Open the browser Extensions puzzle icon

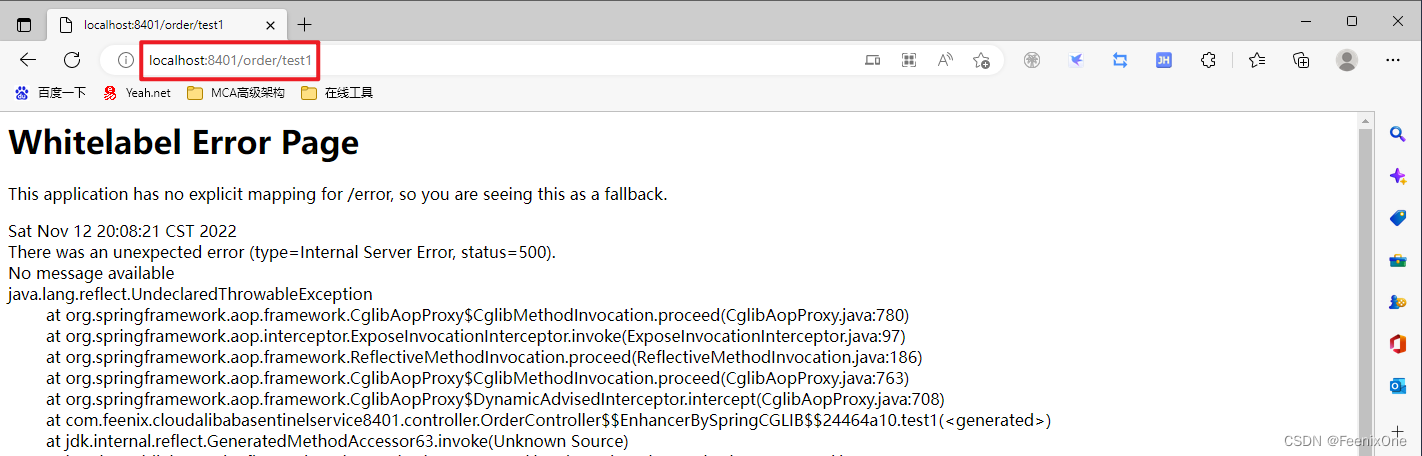1208,60
